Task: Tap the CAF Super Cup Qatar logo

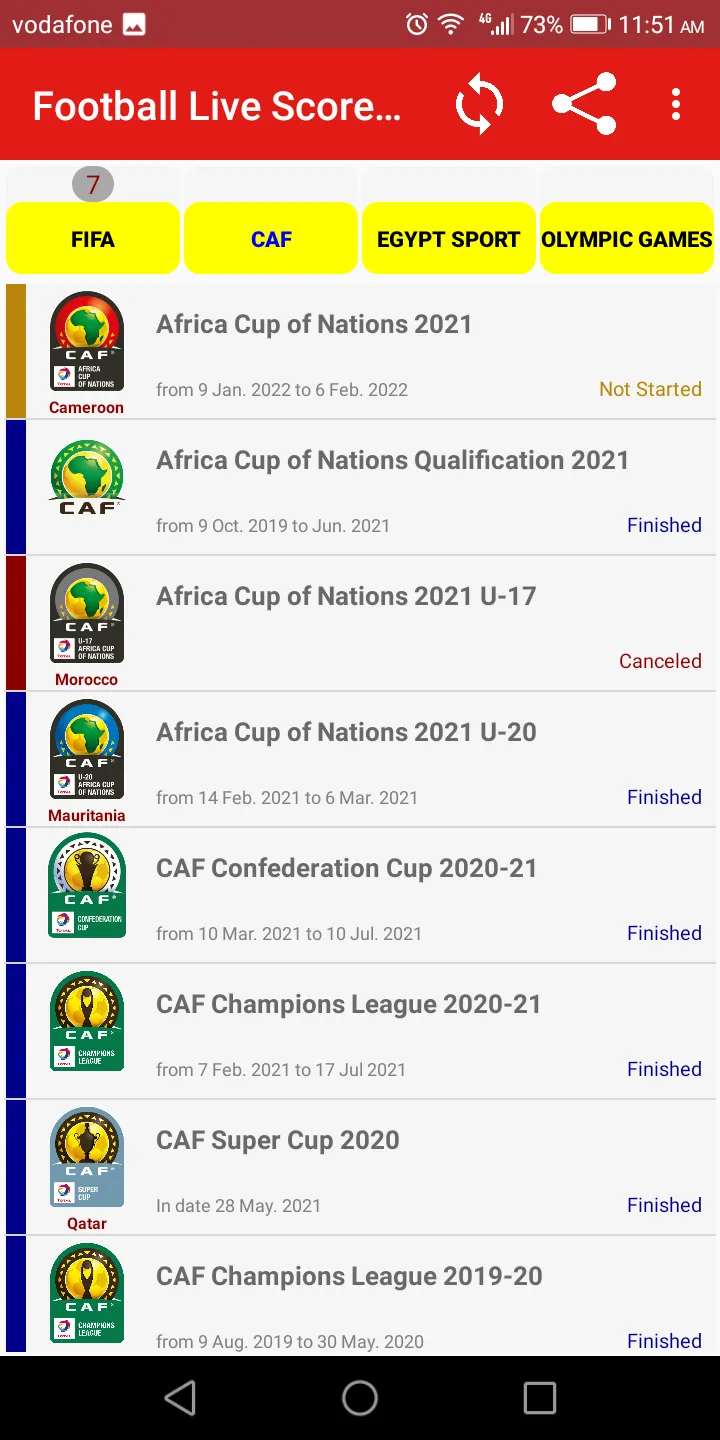Action: 87,1158
